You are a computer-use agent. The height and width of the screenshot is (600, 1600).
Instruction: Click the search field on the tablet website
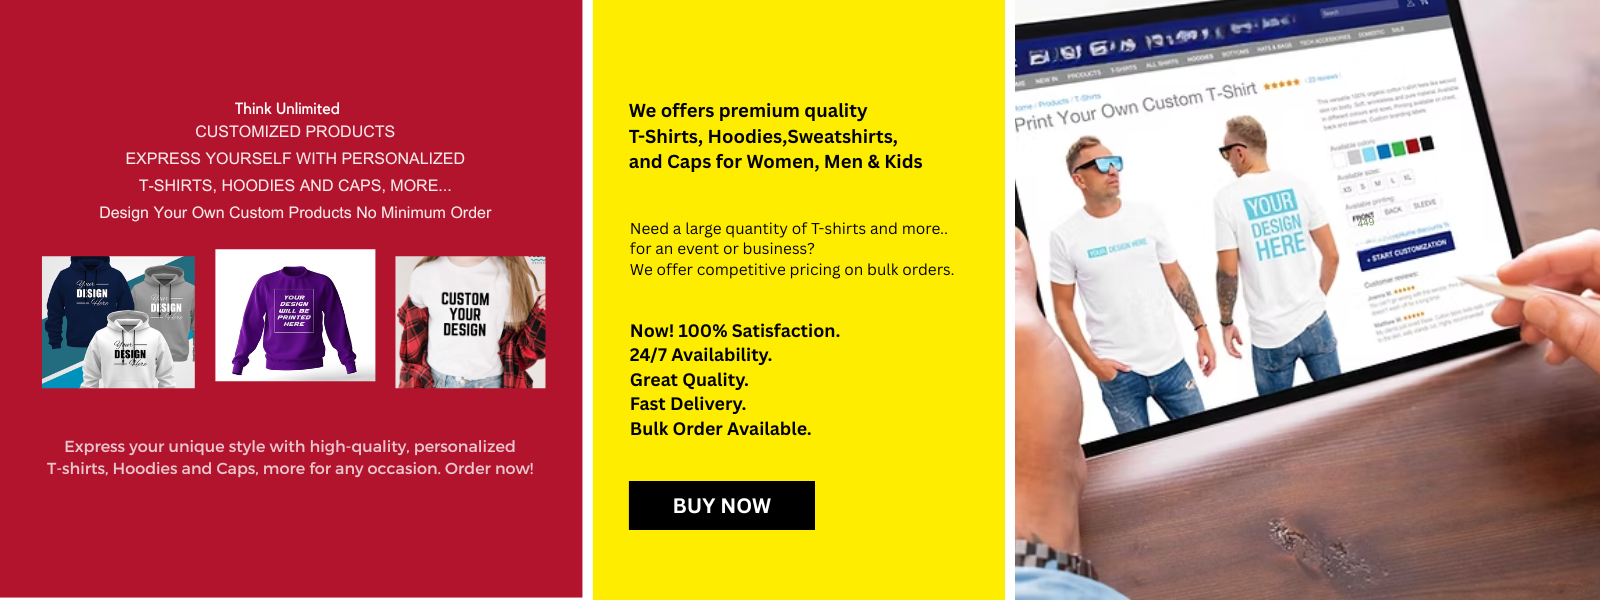tap(1359, 11)
